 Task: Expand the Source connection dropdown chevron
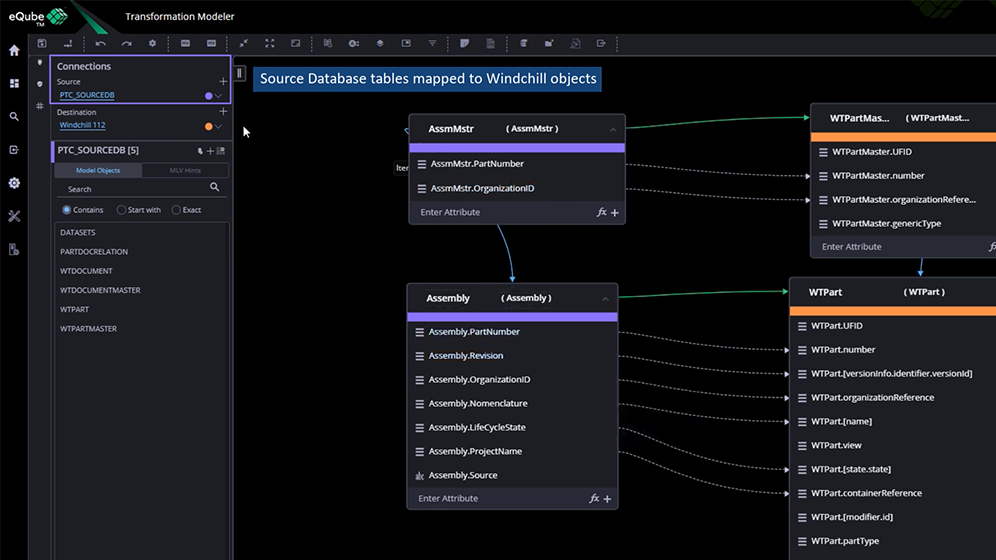218,96
